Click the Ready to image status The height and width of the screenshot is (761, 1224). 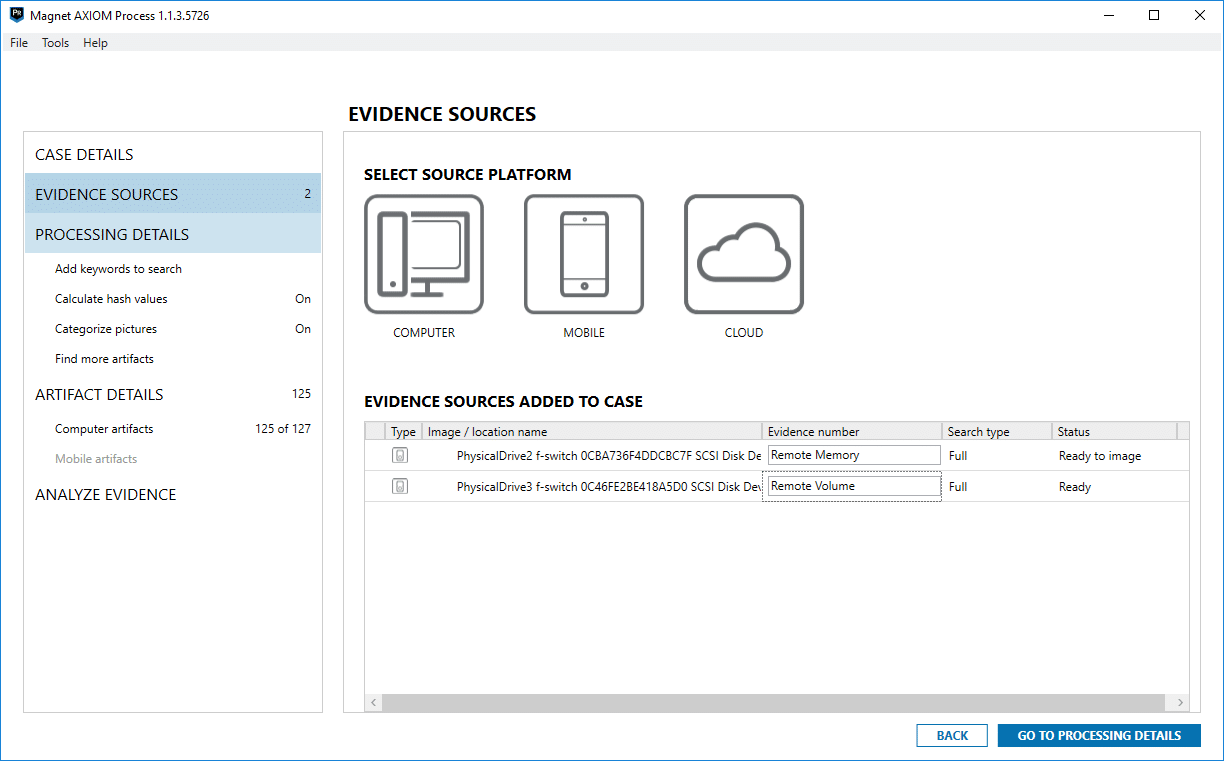1100,456
